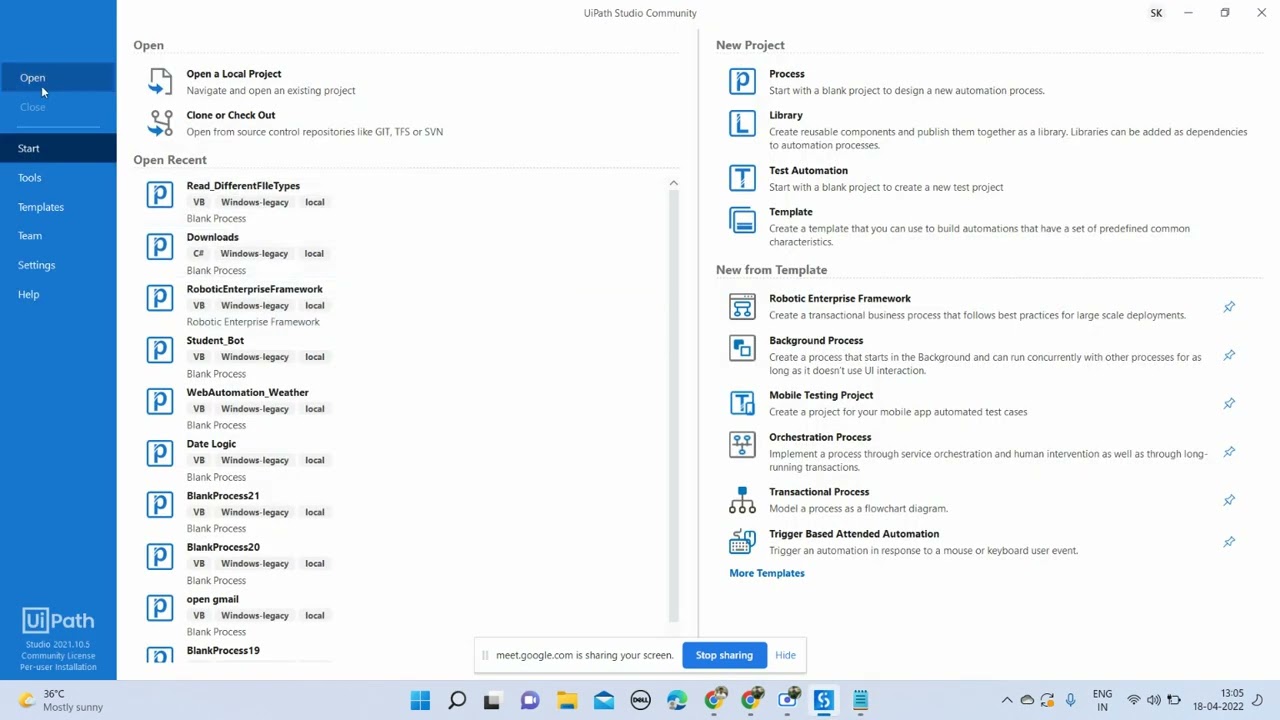
Task: Click the new Process project icon
Action: click(x=742, y=81)
